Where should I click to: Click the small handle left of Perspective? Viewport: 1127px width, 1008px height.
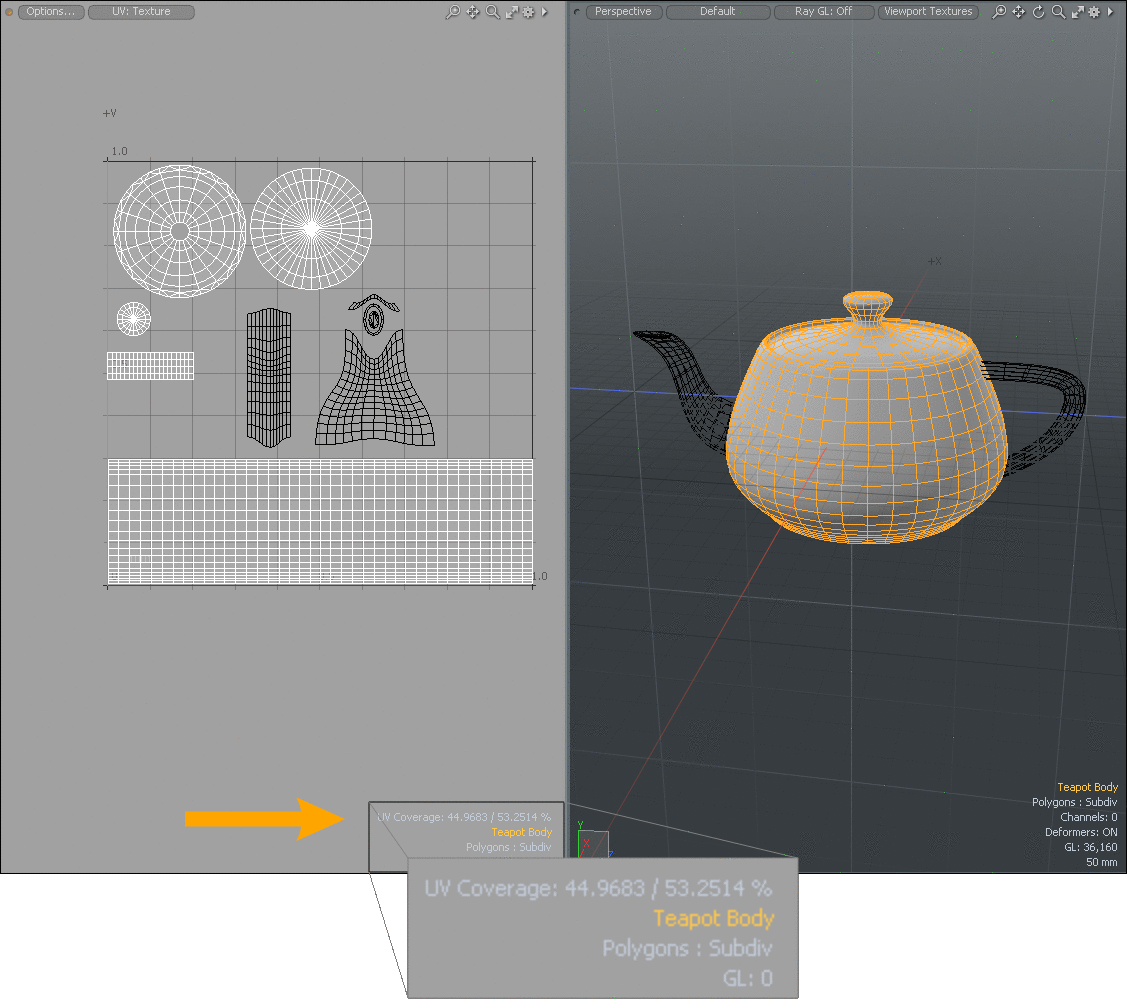(x=576, y=12)
